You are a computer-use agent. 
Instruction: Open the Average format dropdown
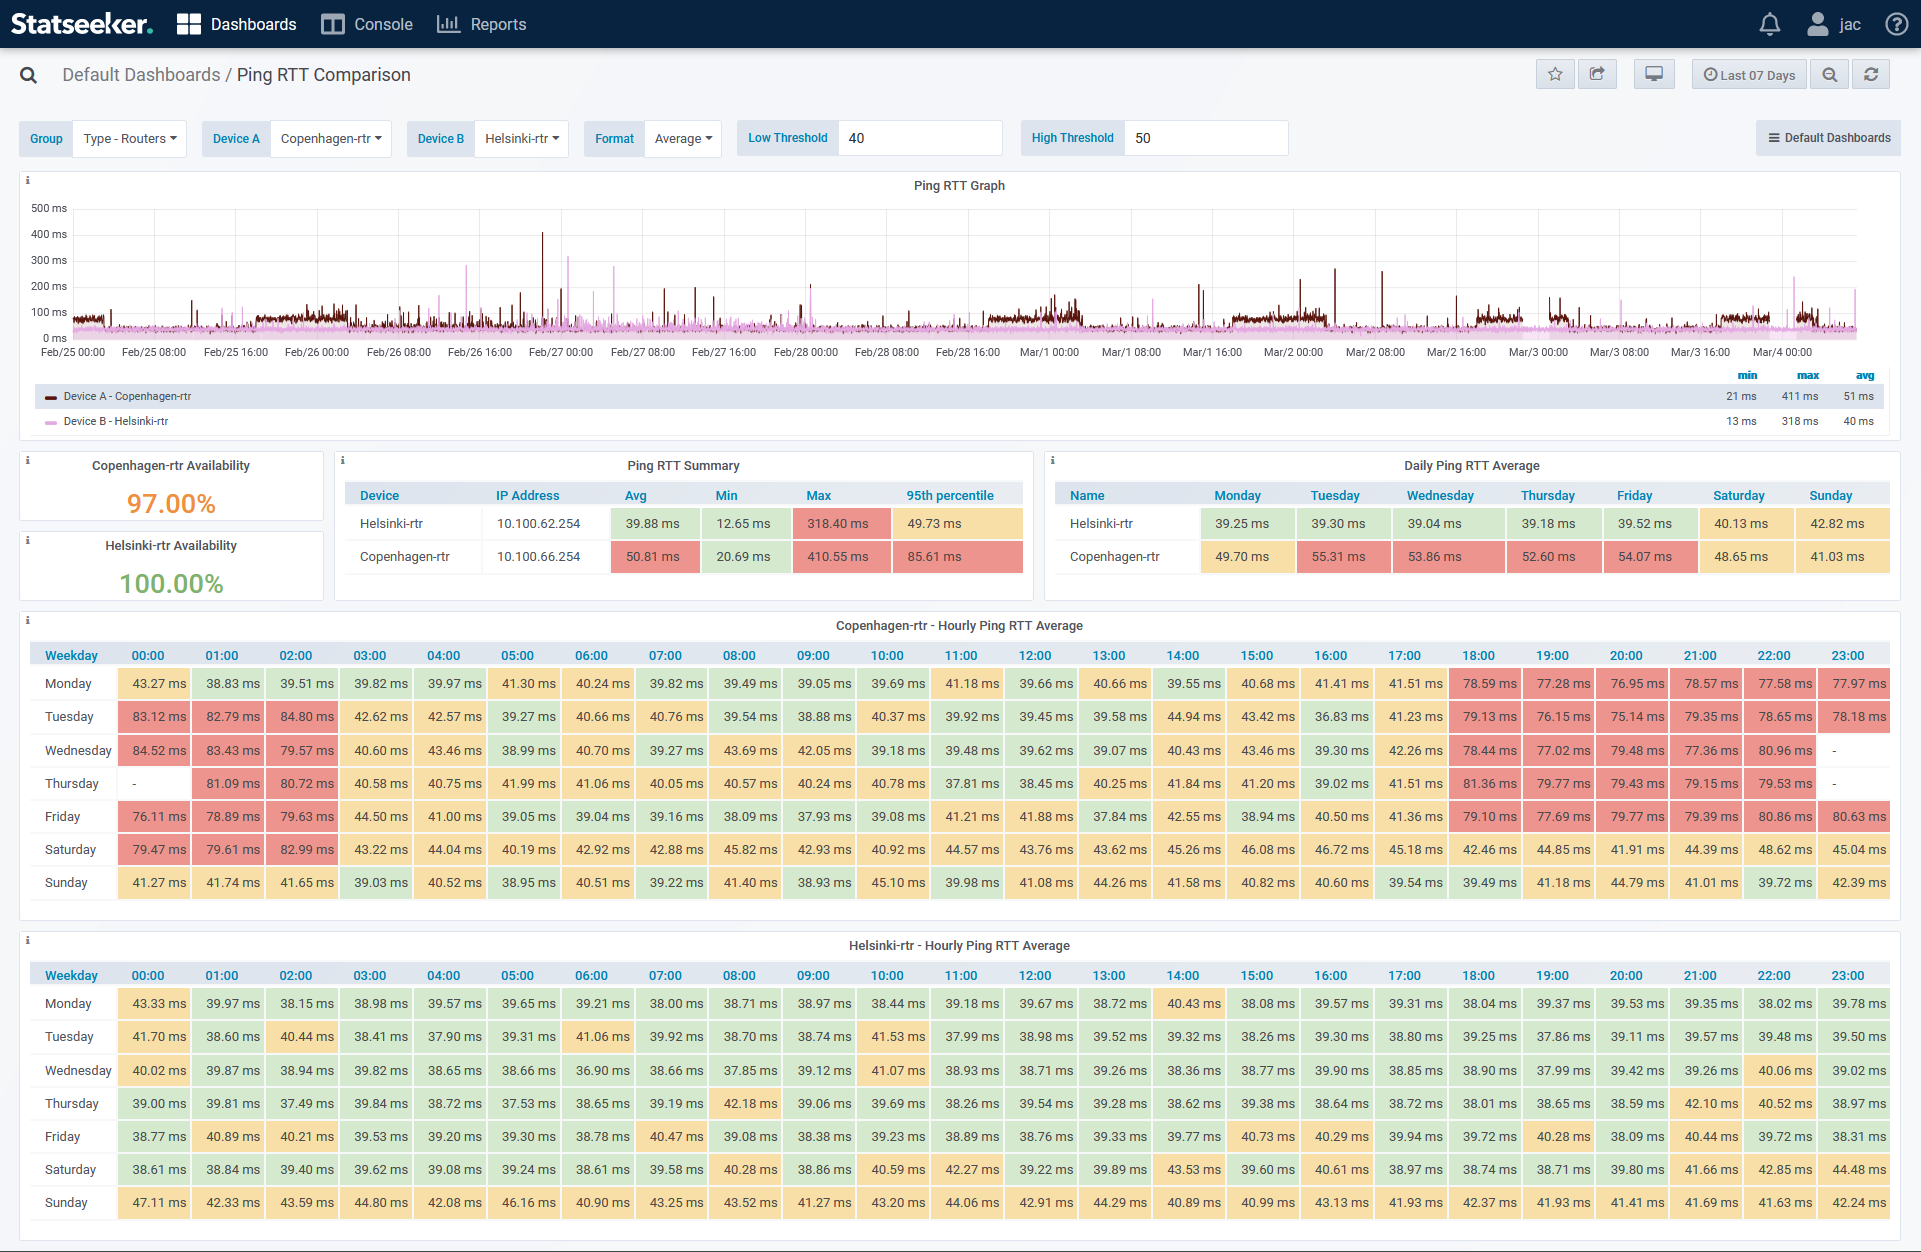point(683,138)
